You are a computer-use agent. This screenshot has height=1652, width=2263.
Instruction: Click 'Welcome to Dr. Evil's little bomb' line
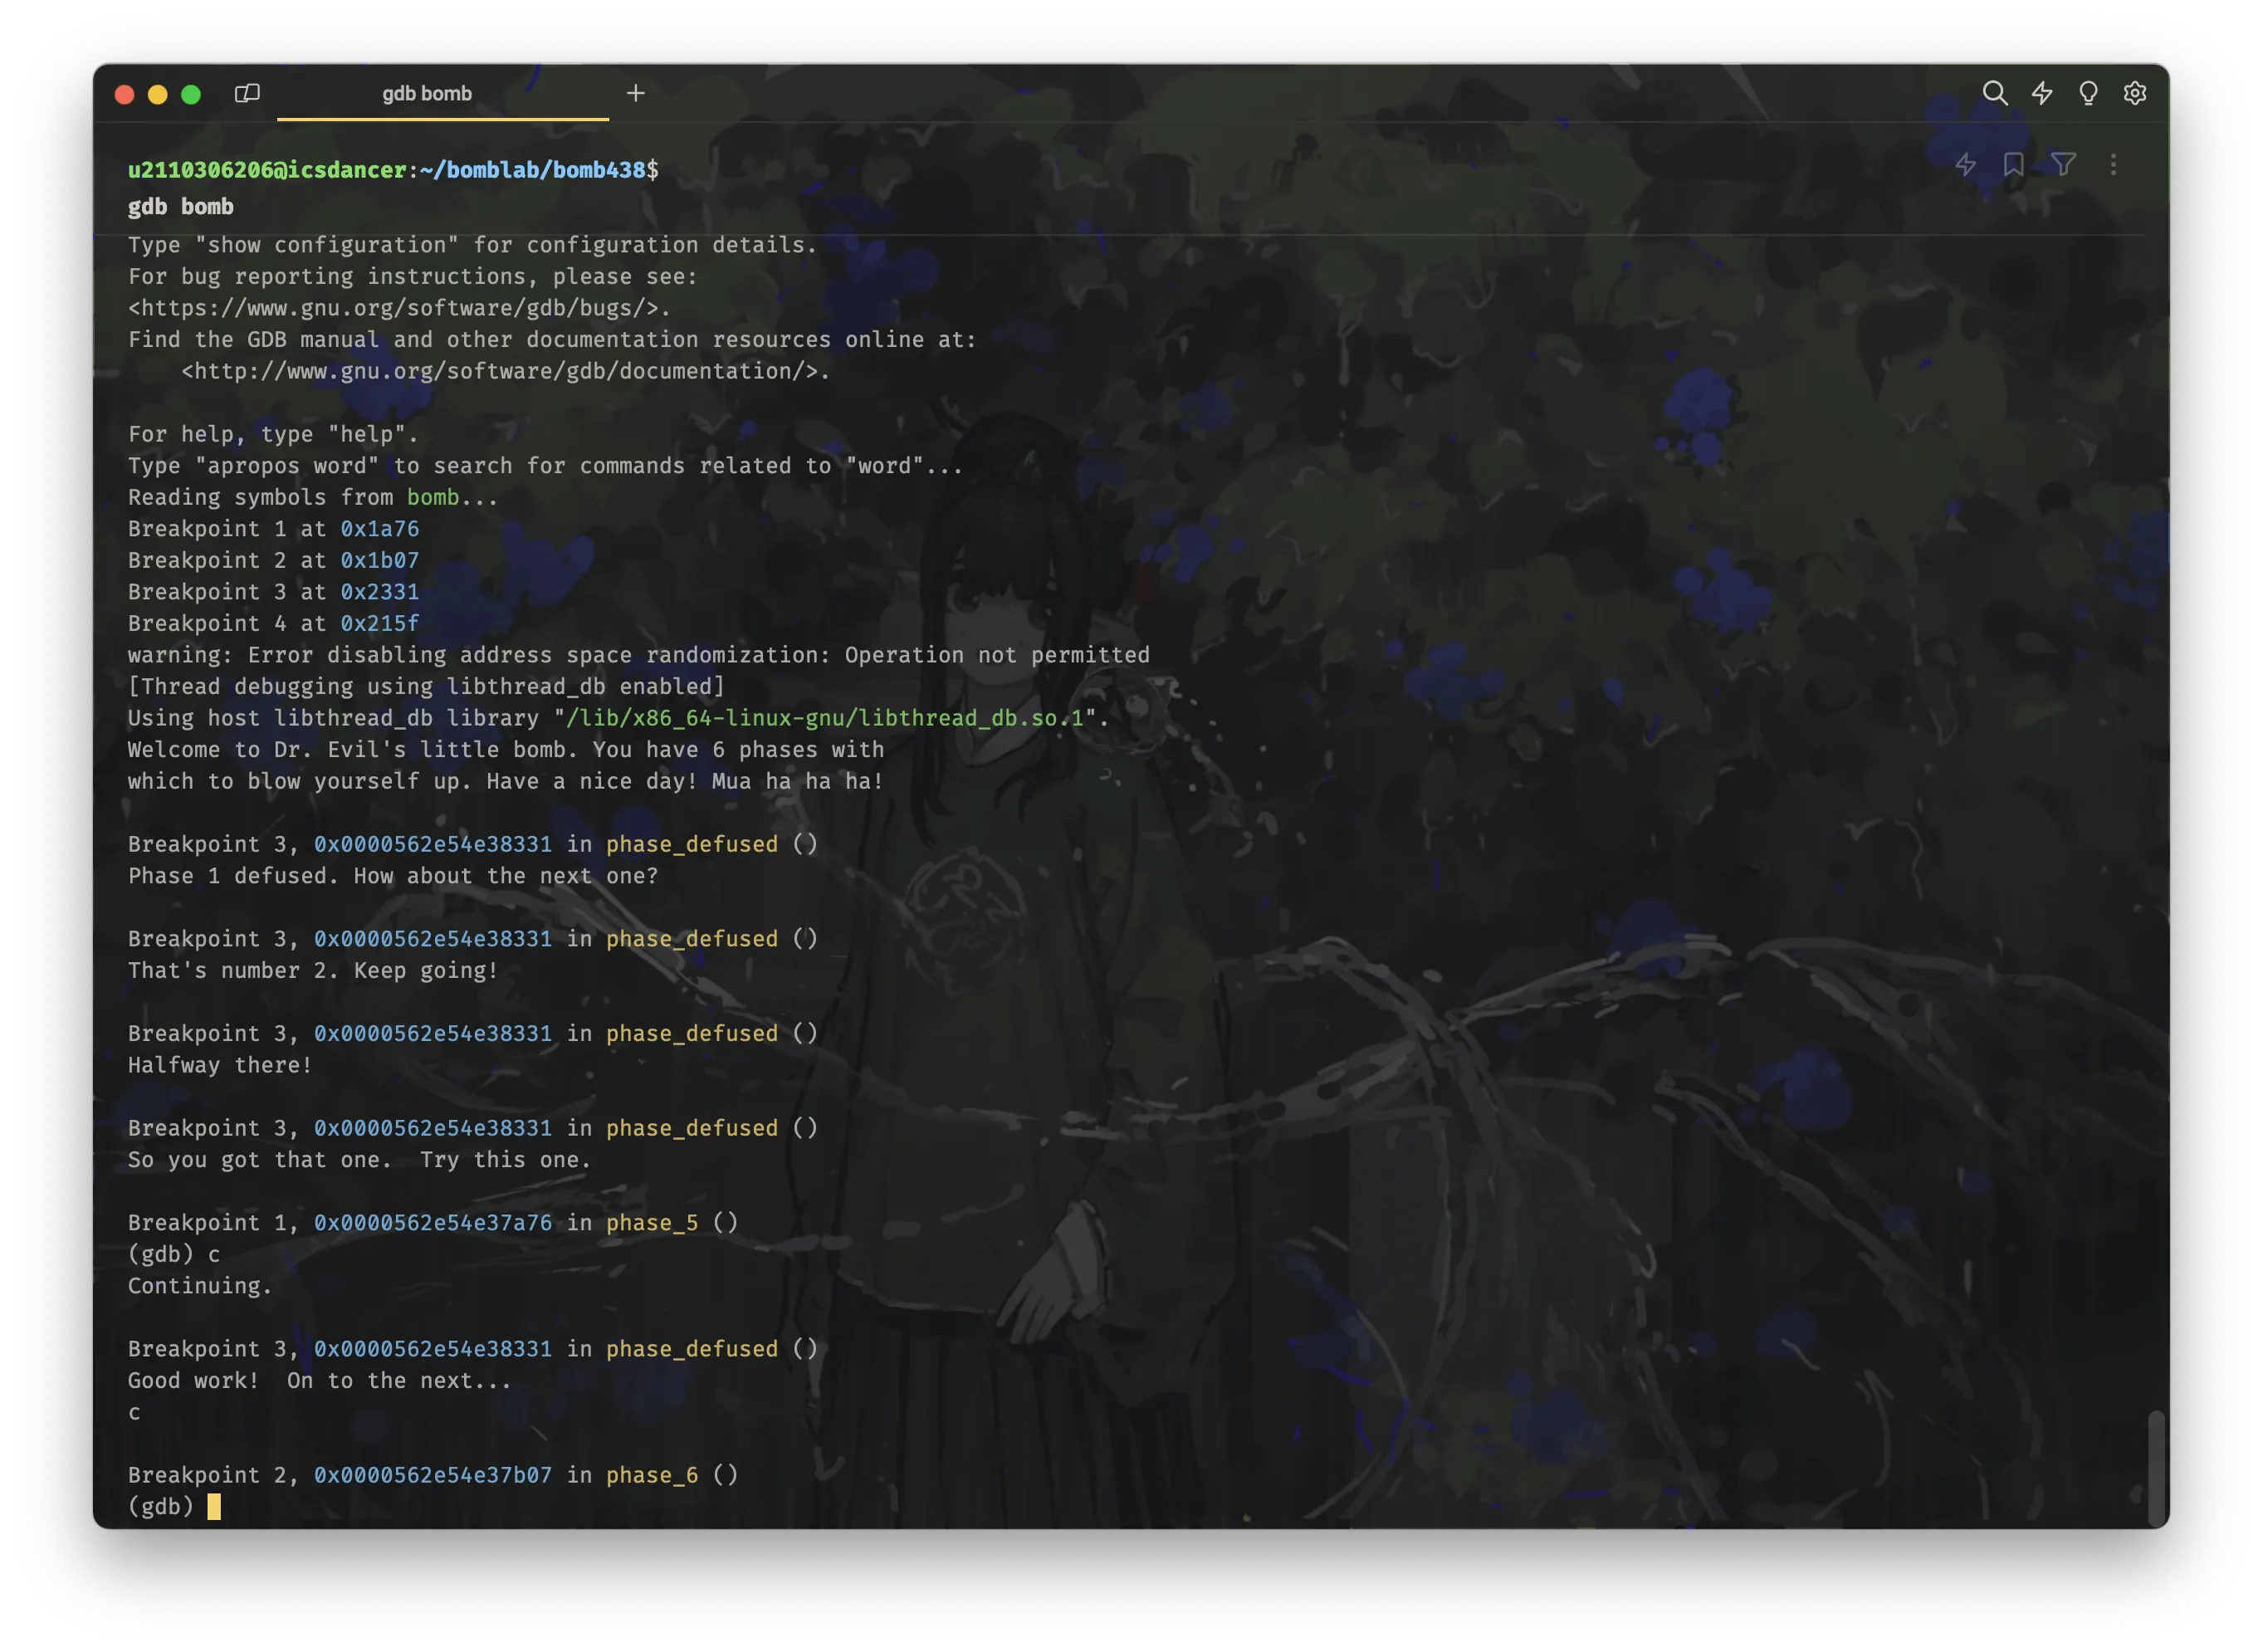click(x=506, y=749)
